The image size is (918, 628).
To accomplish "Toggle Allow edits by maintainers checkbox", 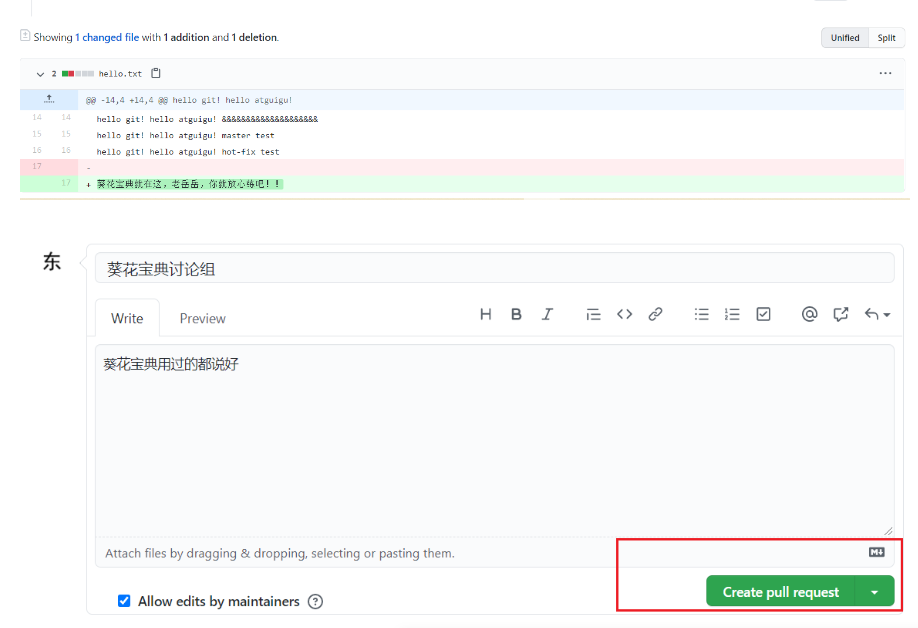I will pyautogui.click(x=124, y=600).
